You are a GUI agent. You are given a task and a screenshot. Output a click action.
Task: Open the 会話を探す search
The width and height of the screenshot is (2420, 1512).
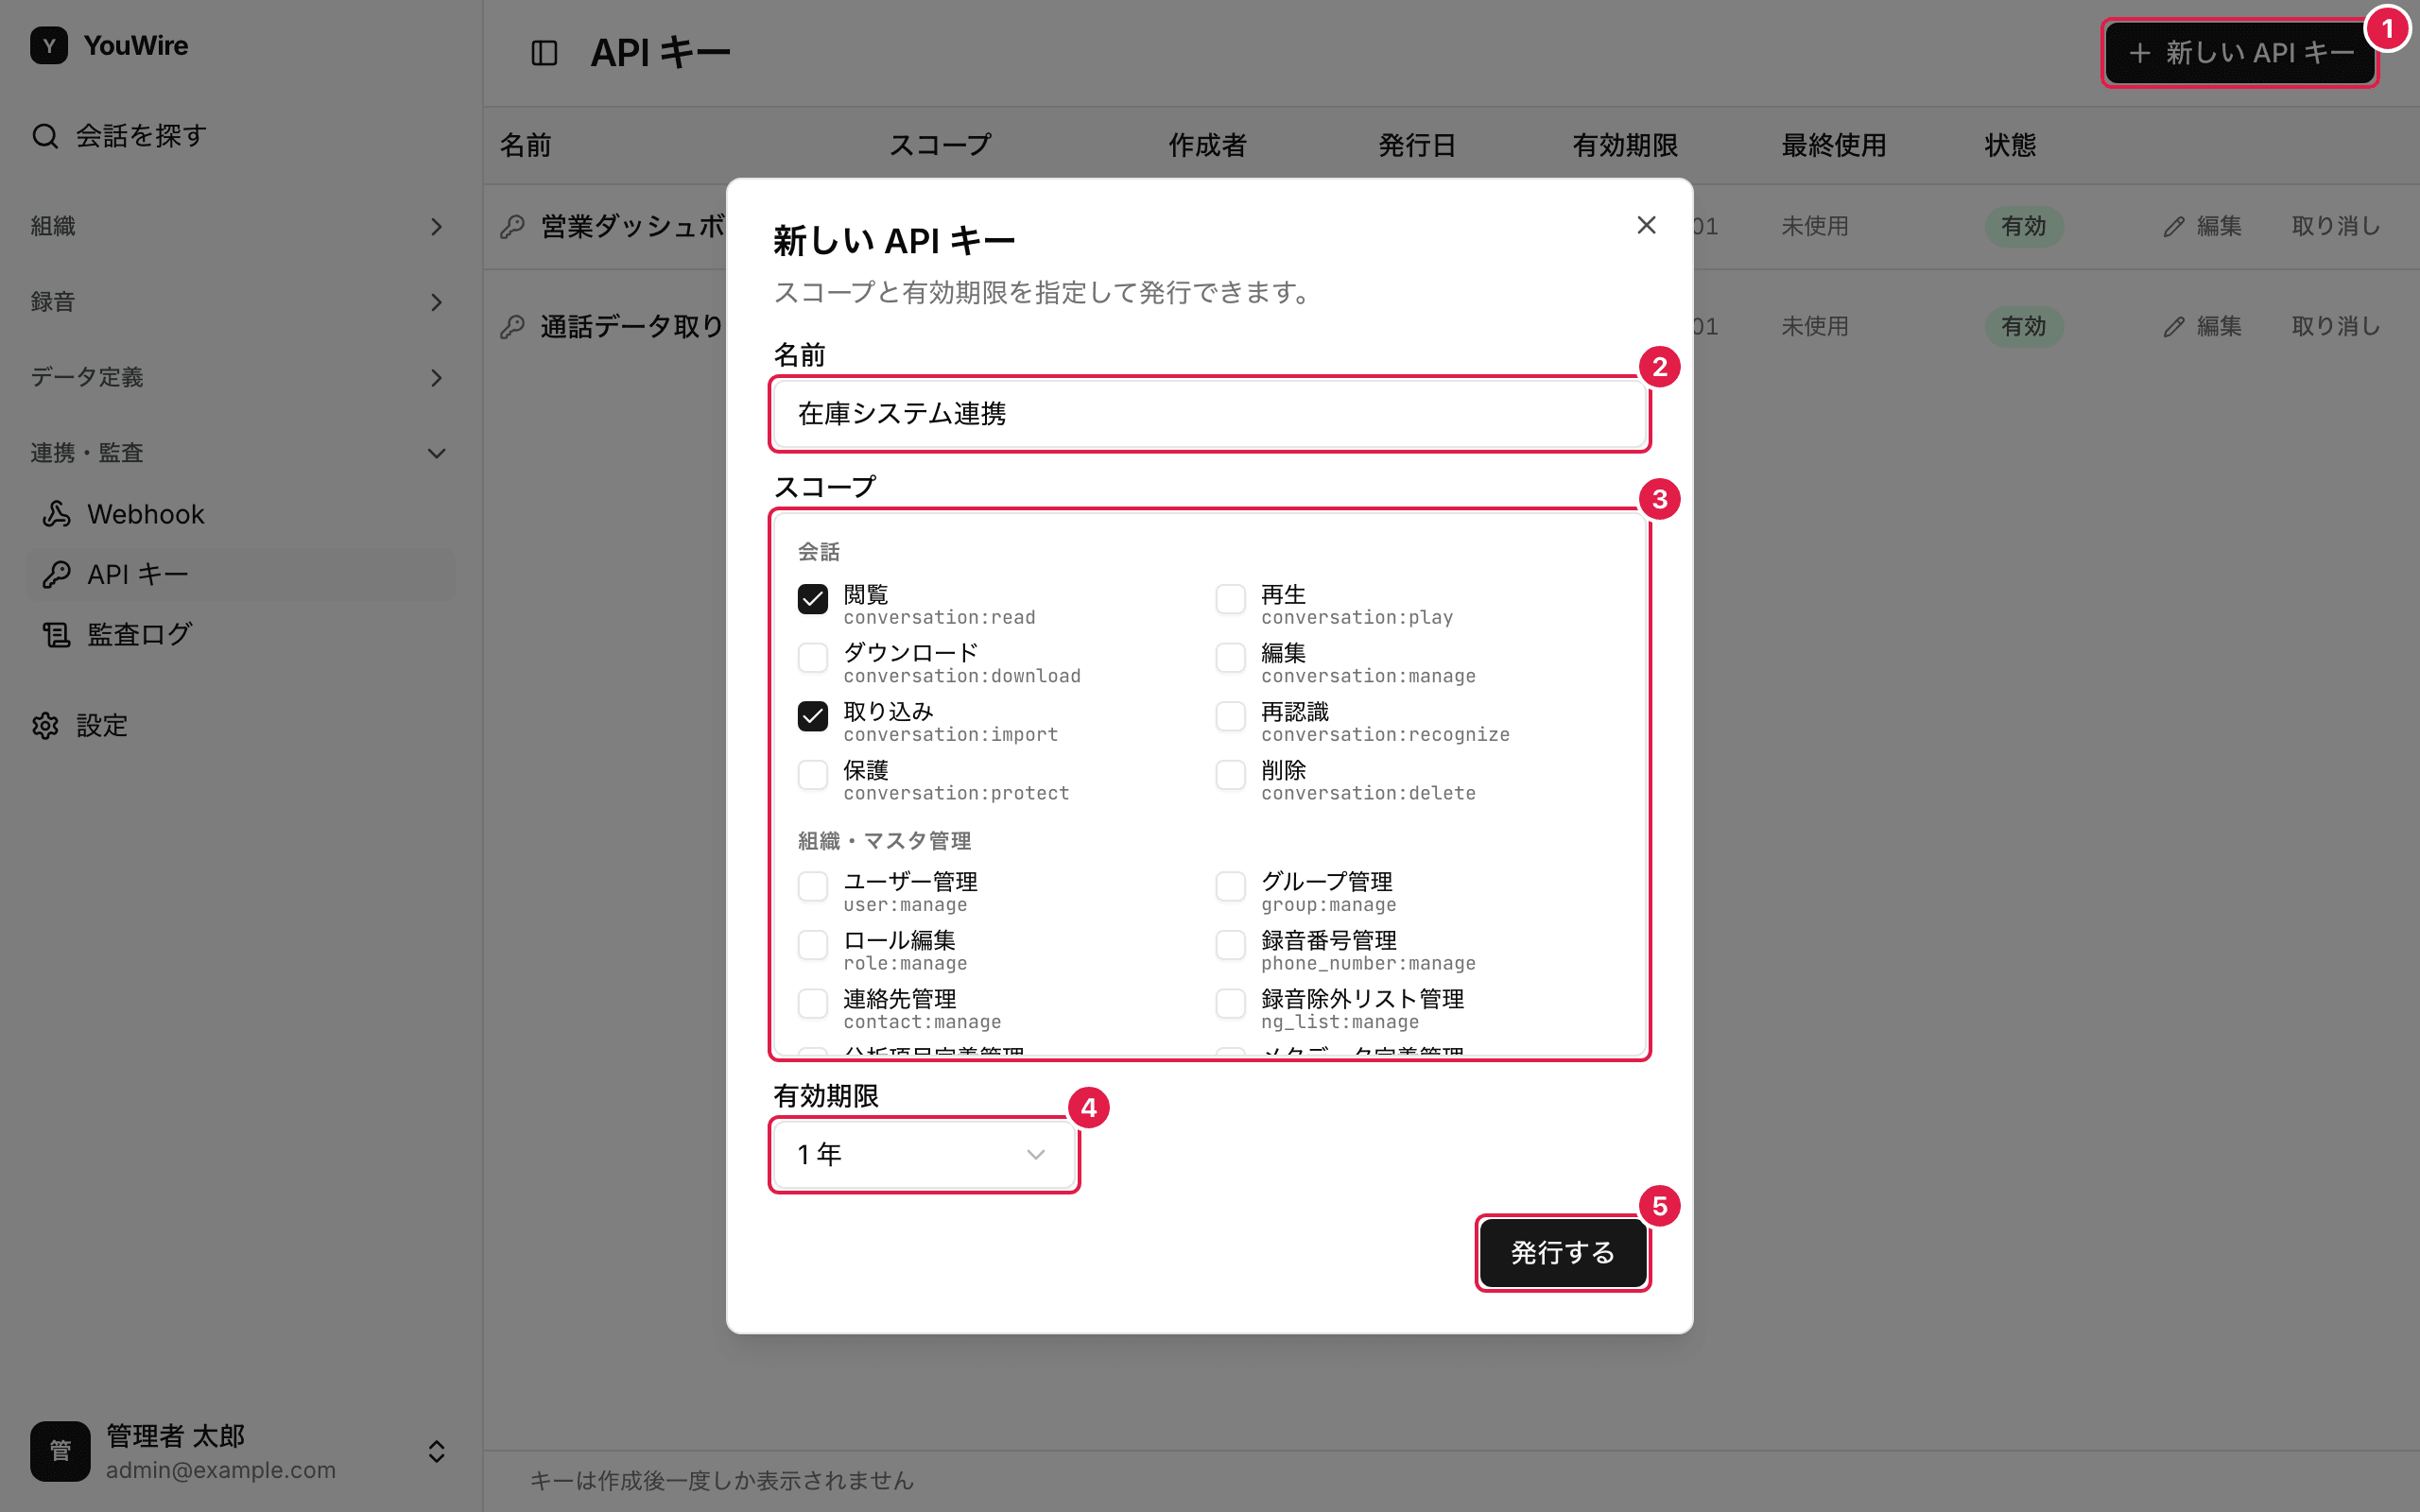(120, 136)
